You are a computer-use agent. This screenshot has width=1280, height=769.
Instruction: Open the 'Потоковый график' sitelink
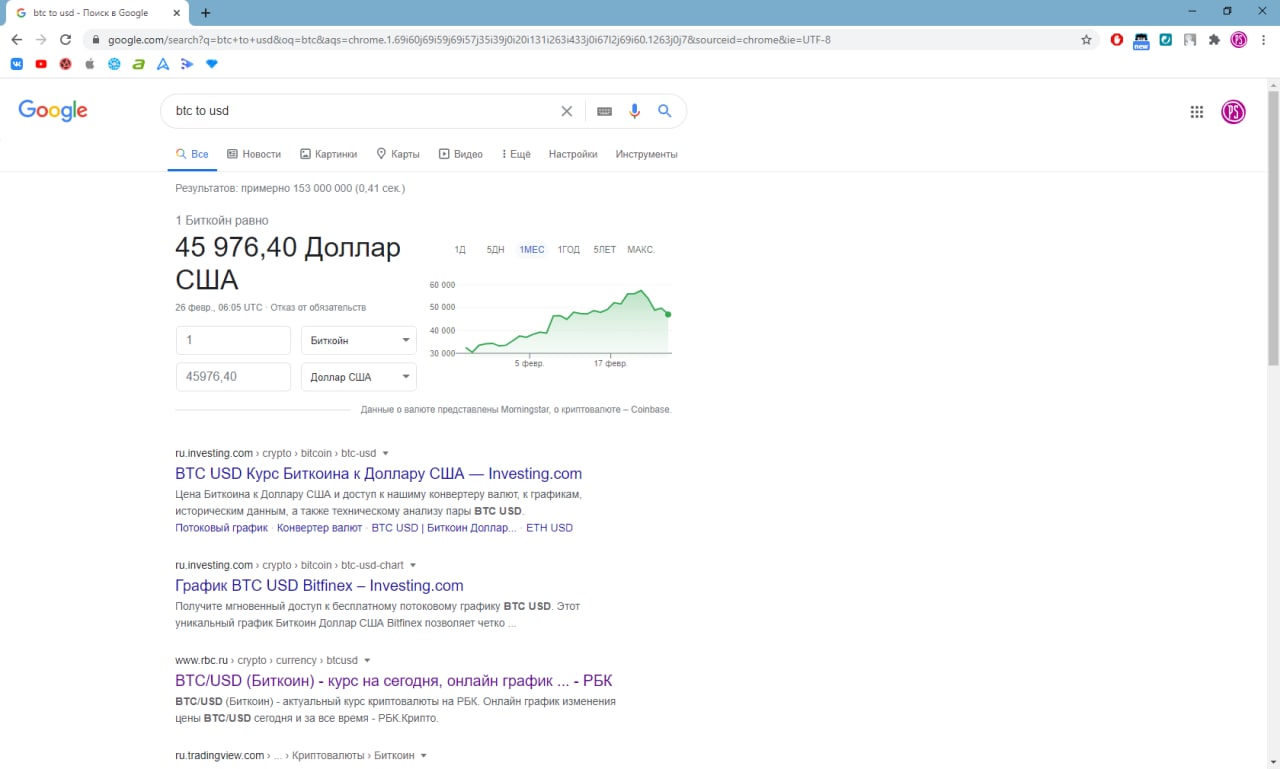point(222,528)
